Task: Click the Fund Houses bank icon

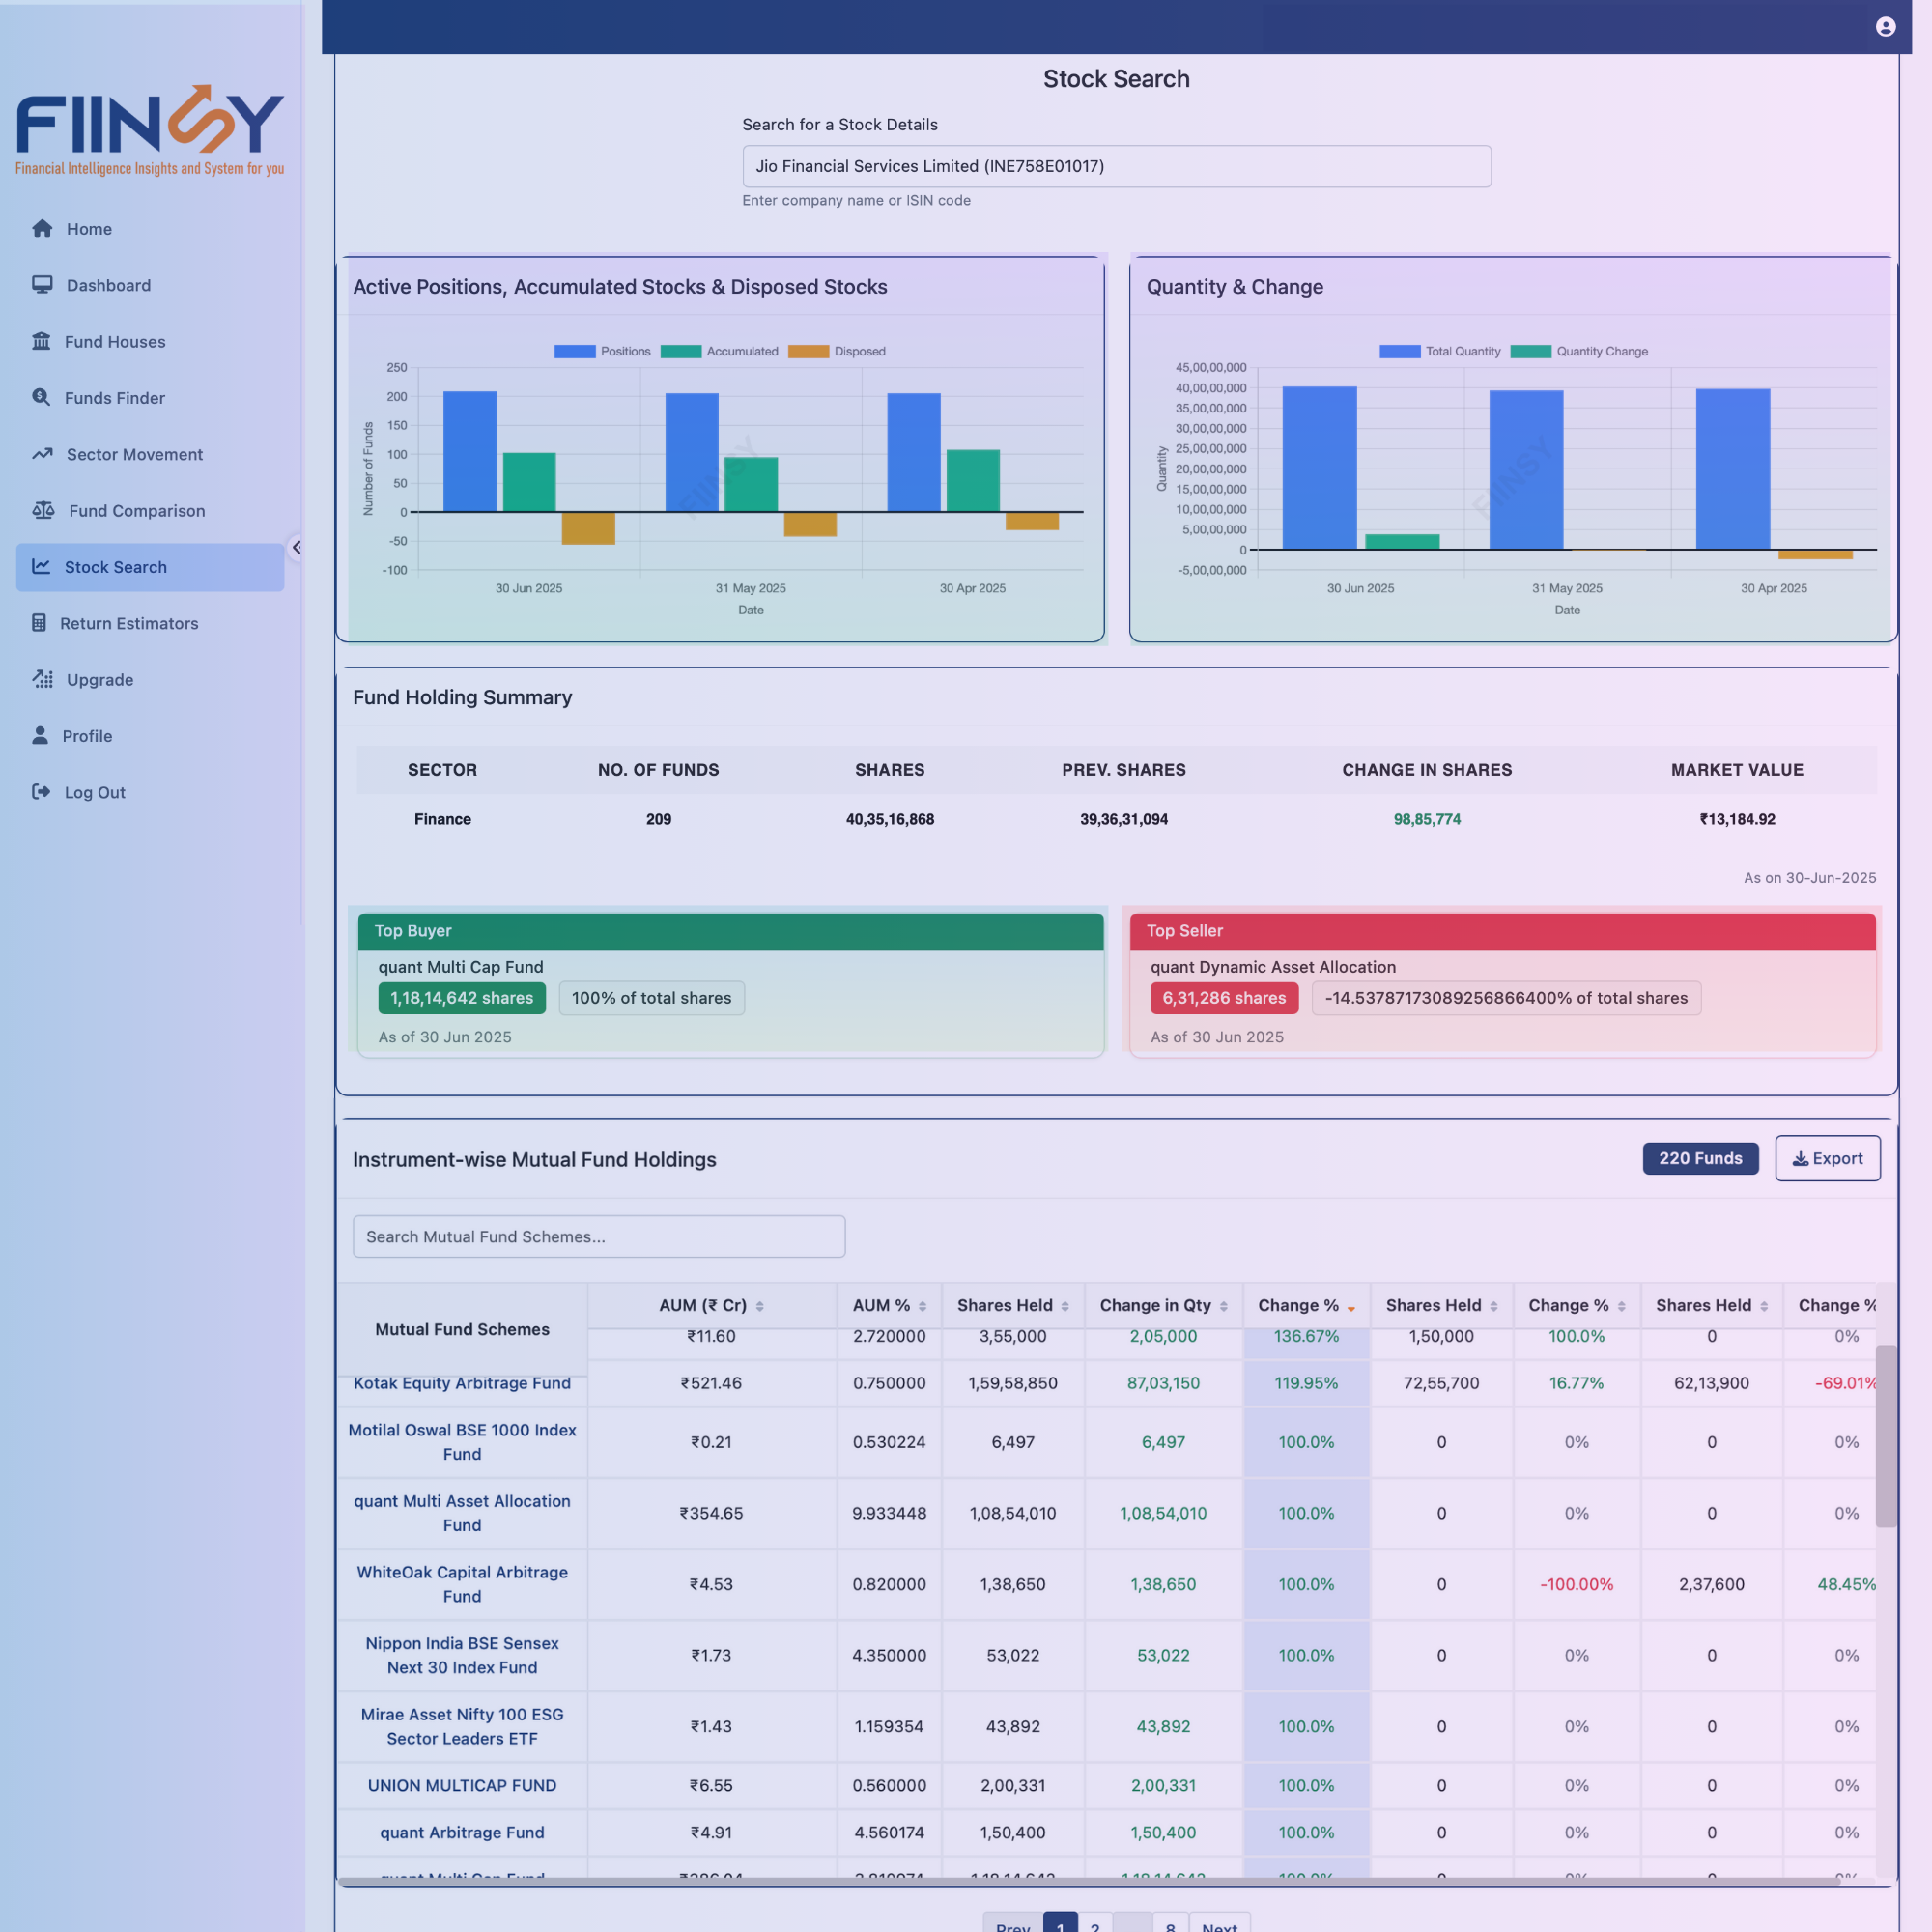Action: pyautogui.click(x=41, y=341)
